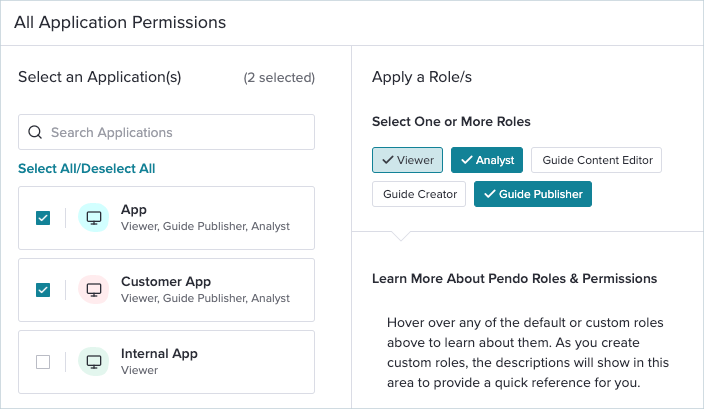Check the Internal App checkbox
Image resolution: width=704 pixels, height=409 pixels.
point(43,362)
